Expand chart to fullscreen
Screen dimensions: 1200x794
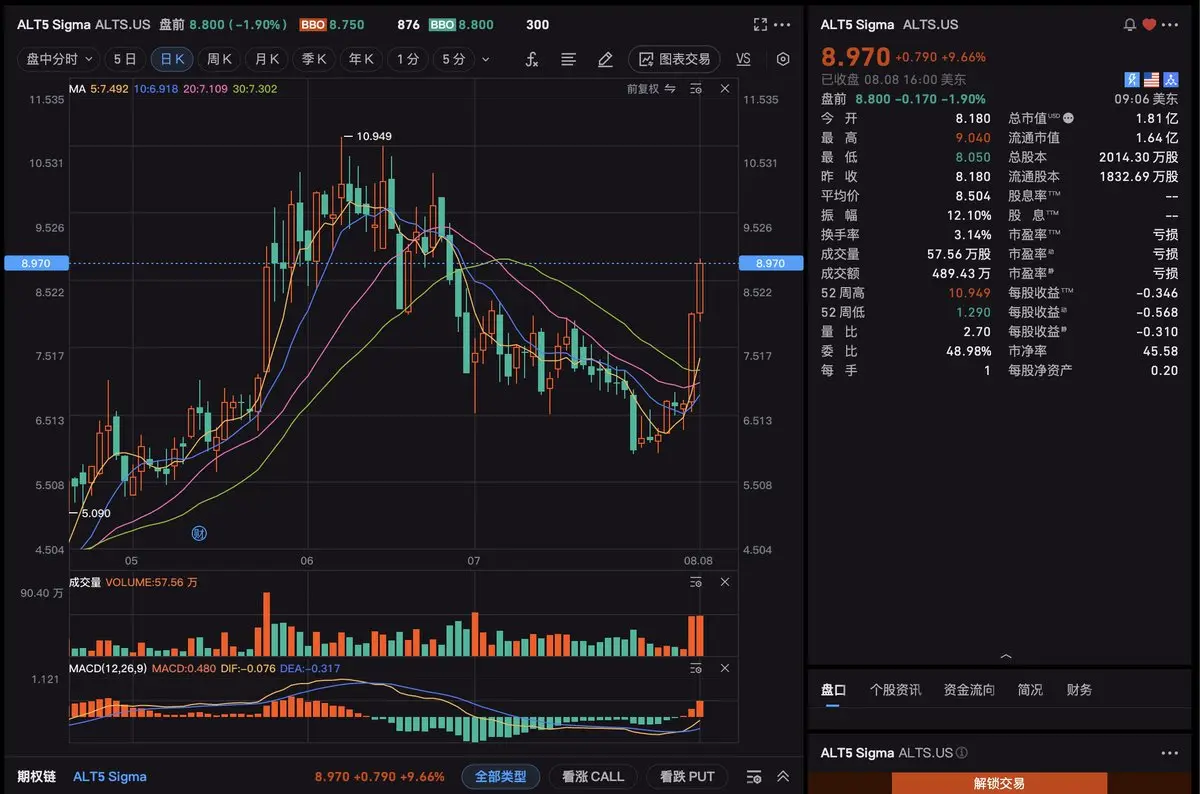[760, 24]
